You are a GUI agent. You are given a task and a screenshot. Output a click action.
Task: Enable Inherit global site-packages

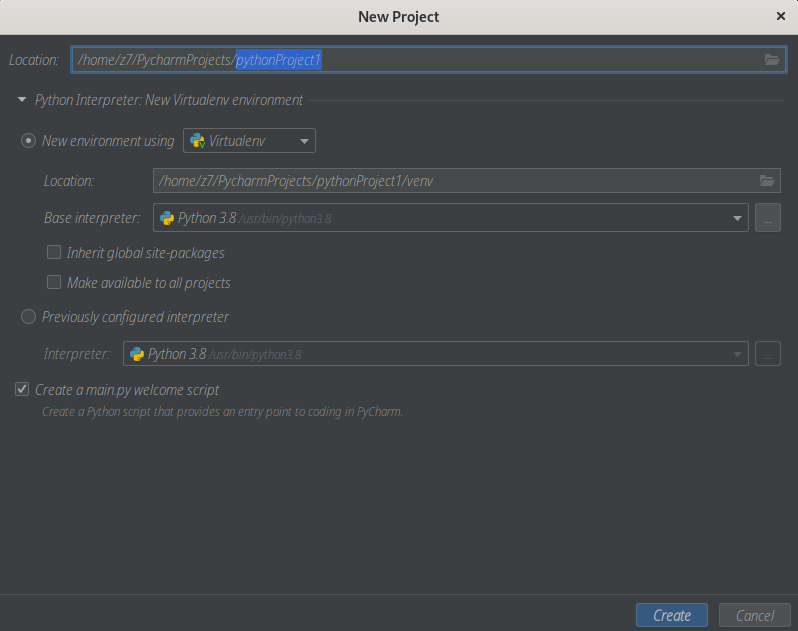54,252
